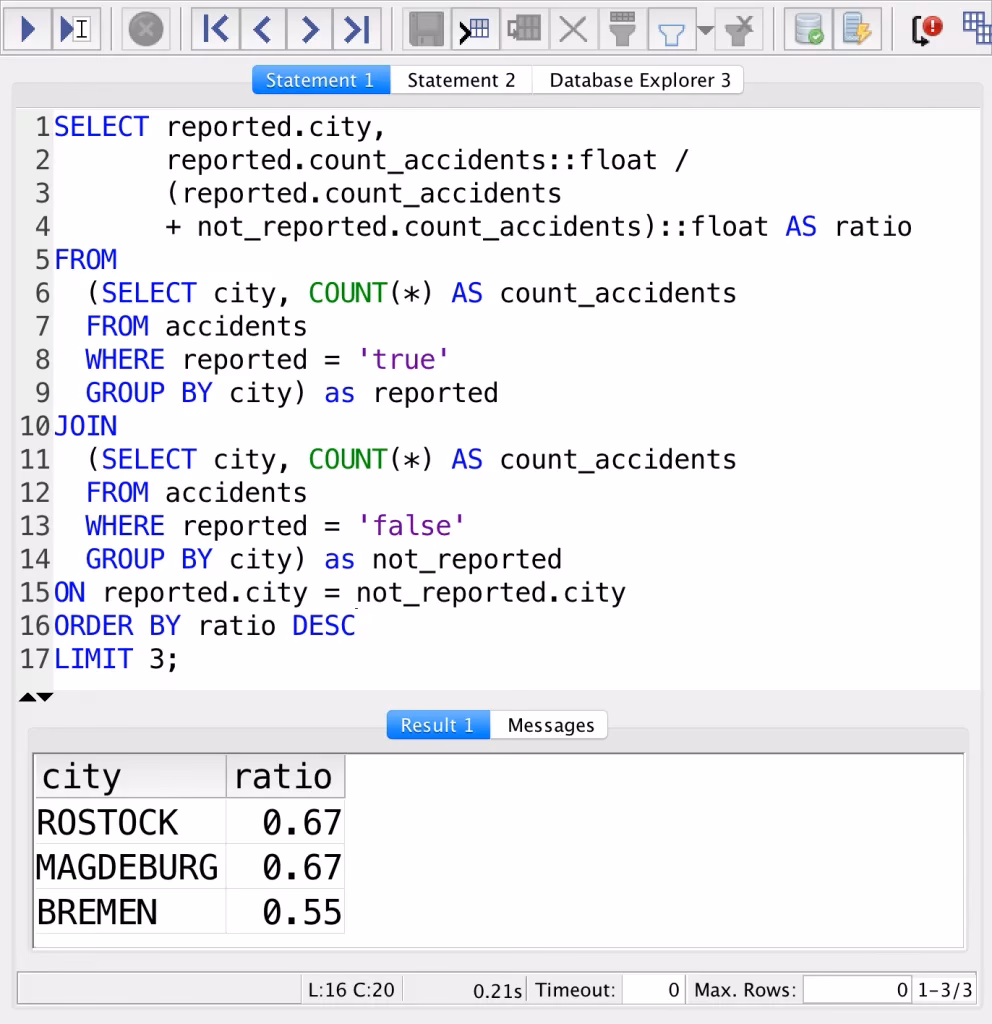The image size is (992, 1024).
Task: Commit the current transaction
Action: click(x=807, y=29)
